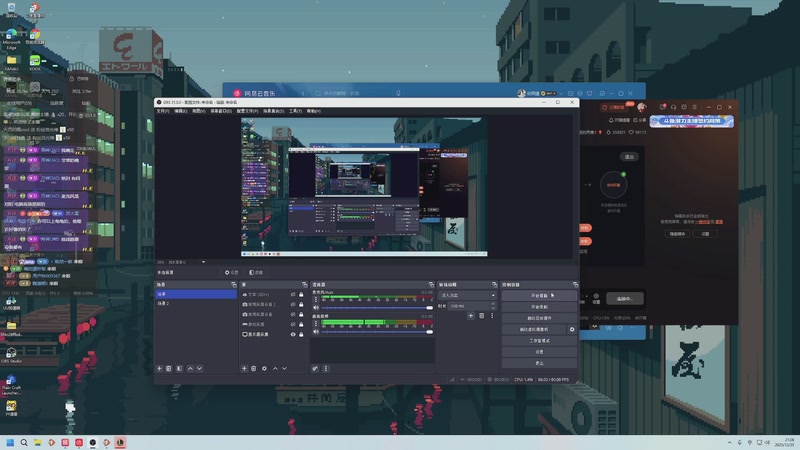
Task: Add a new source with the plus icon
Action: [244, 368]
